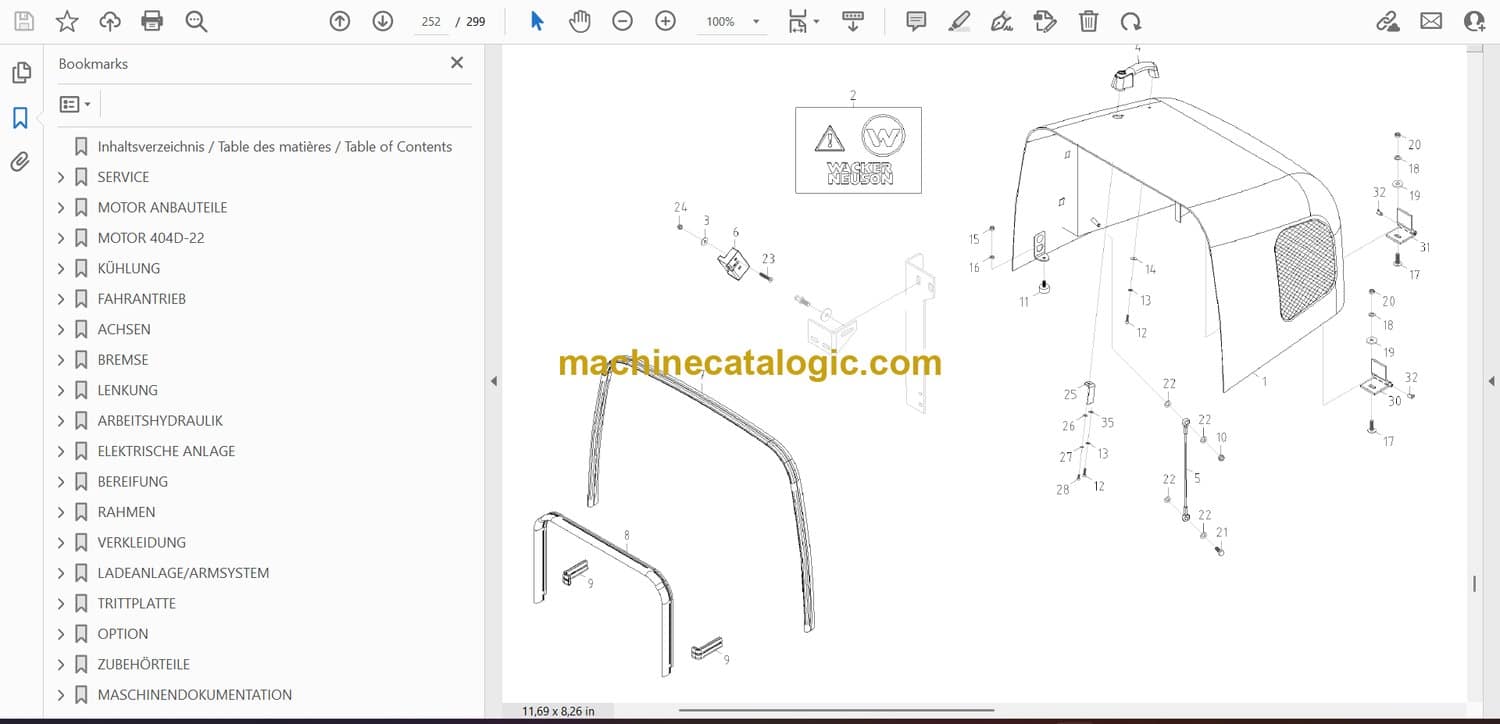The image size is (1500, 724).
Task: Upload the file to cloud storage
Action: (110, 21)
